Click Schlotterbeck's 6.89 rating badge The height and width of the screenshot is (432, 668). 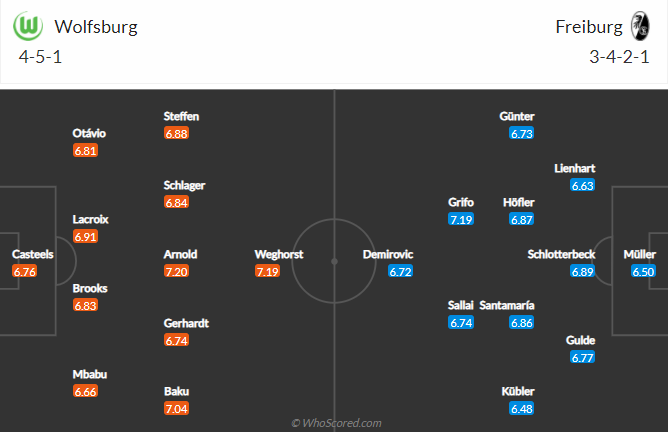coord(582,271)
